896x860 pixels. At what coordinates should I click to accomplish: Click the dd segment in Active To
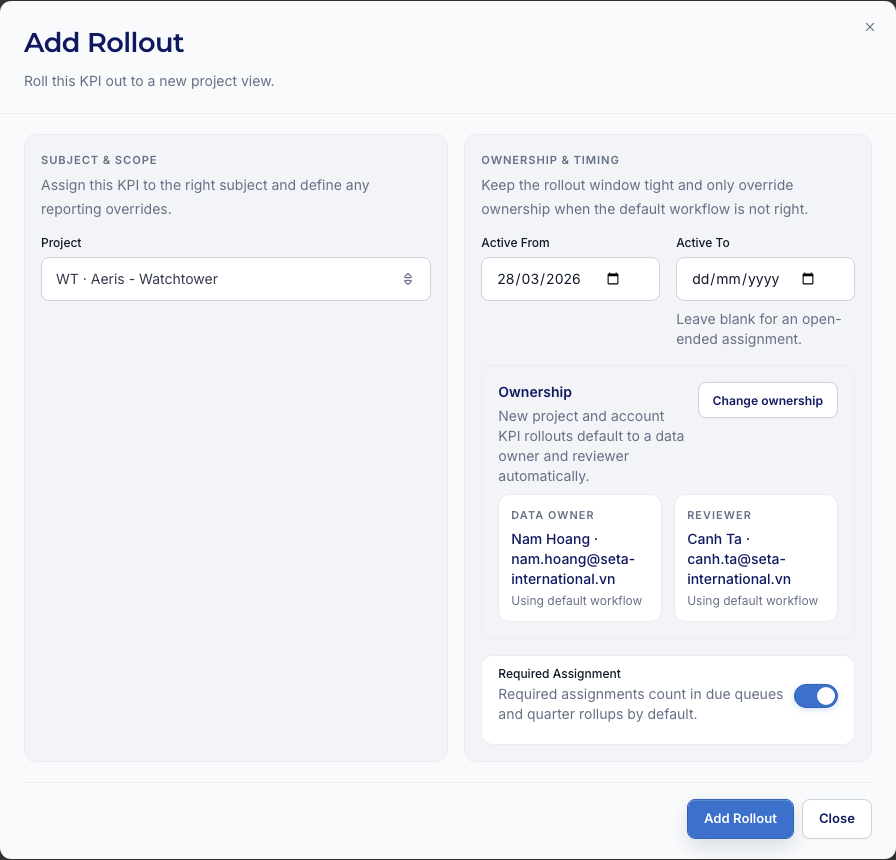701,279
